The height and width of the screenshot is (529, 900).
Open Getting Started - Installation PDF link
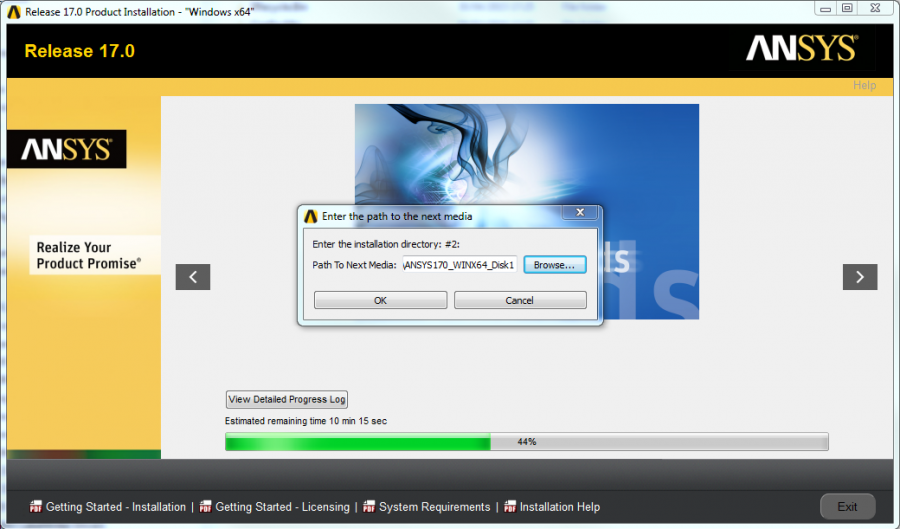click(x=115, y=507)
